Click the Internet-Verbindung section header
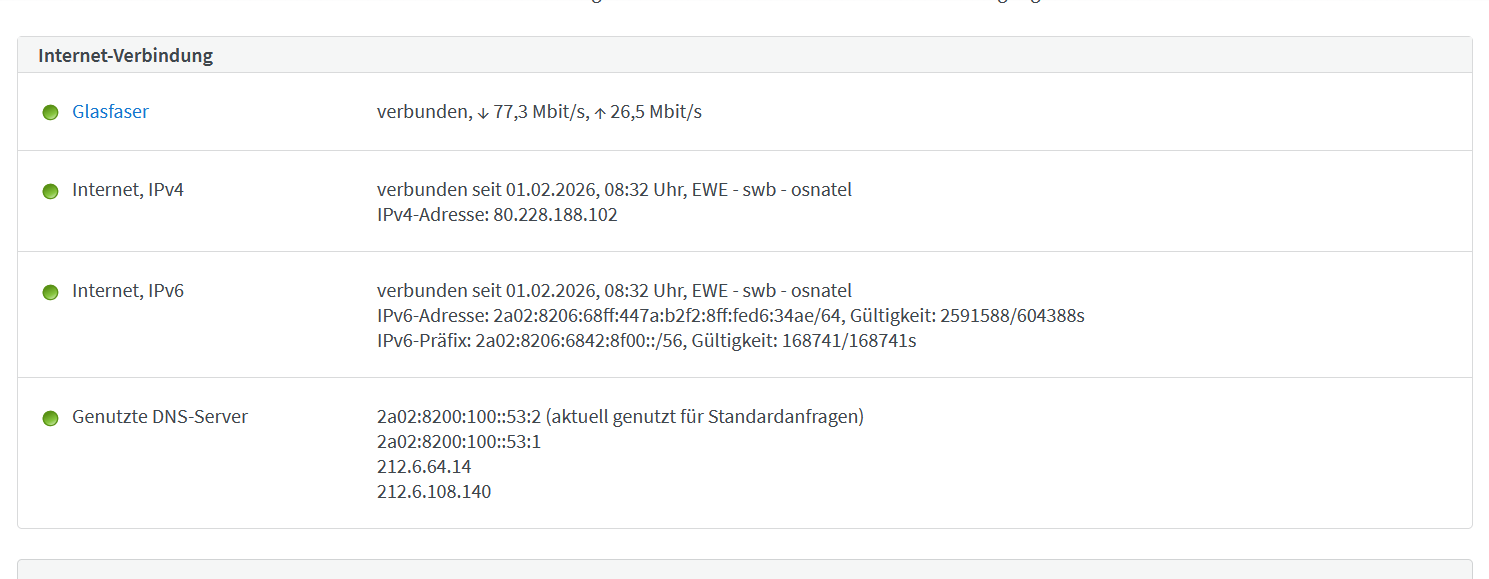This screenshot has width=1489, height=579. click(125, 56)
